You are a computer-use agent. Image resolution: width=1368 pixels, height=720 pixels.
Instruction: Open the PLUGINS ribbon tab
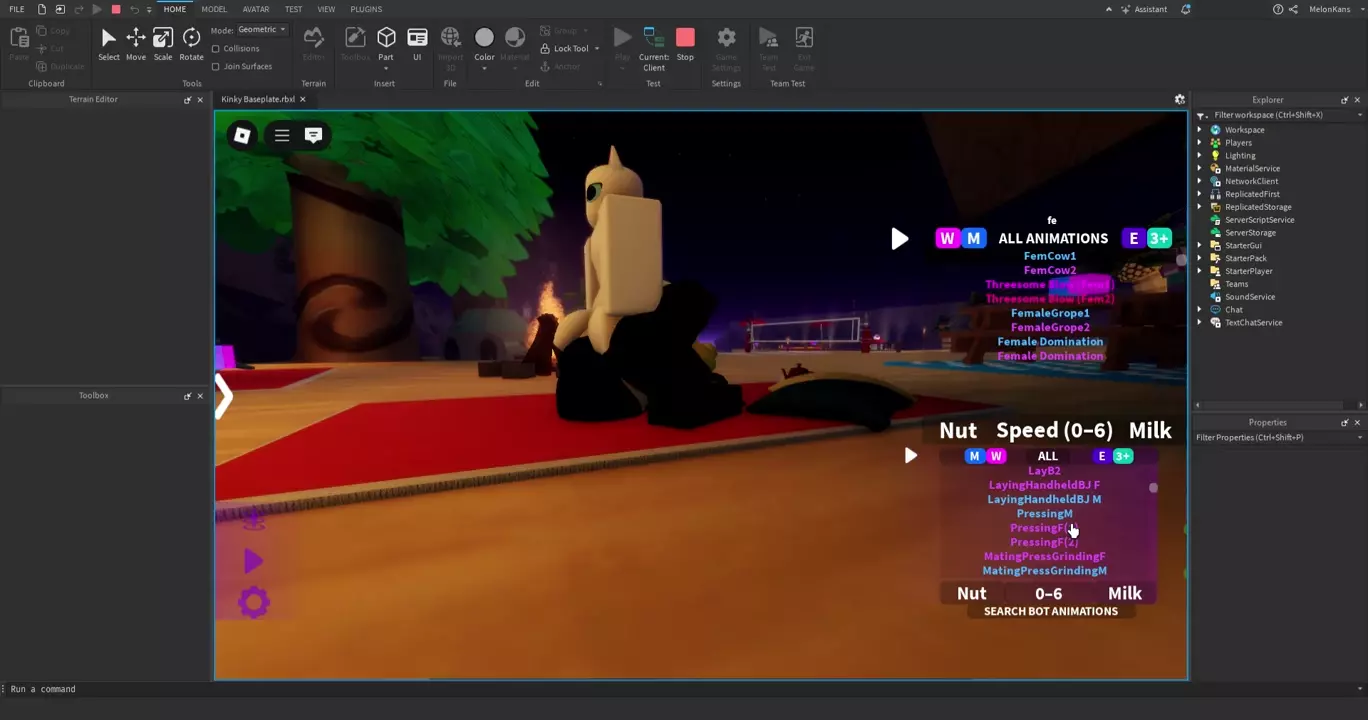(366, 9)
